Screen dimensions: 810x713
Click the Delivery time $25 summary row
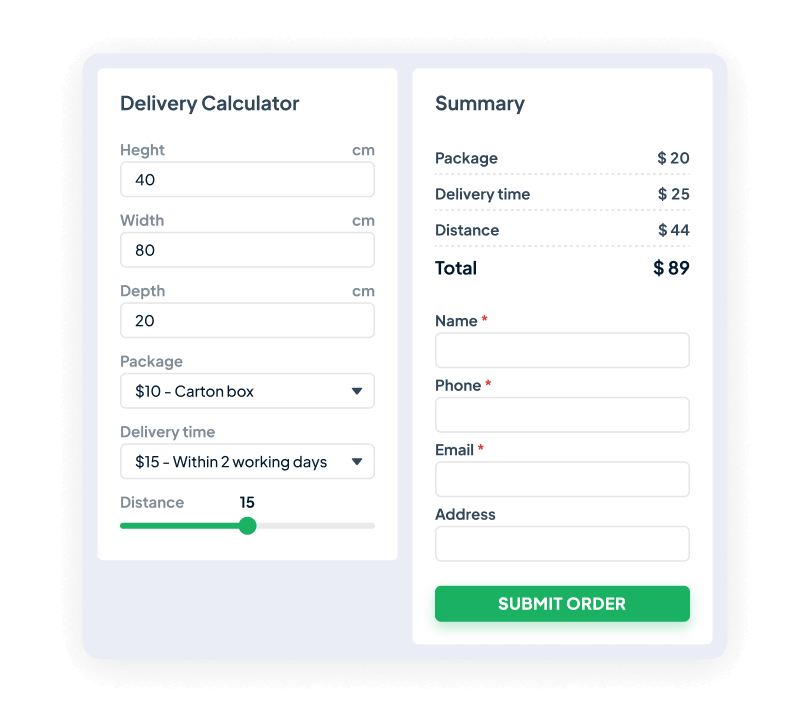562,194
